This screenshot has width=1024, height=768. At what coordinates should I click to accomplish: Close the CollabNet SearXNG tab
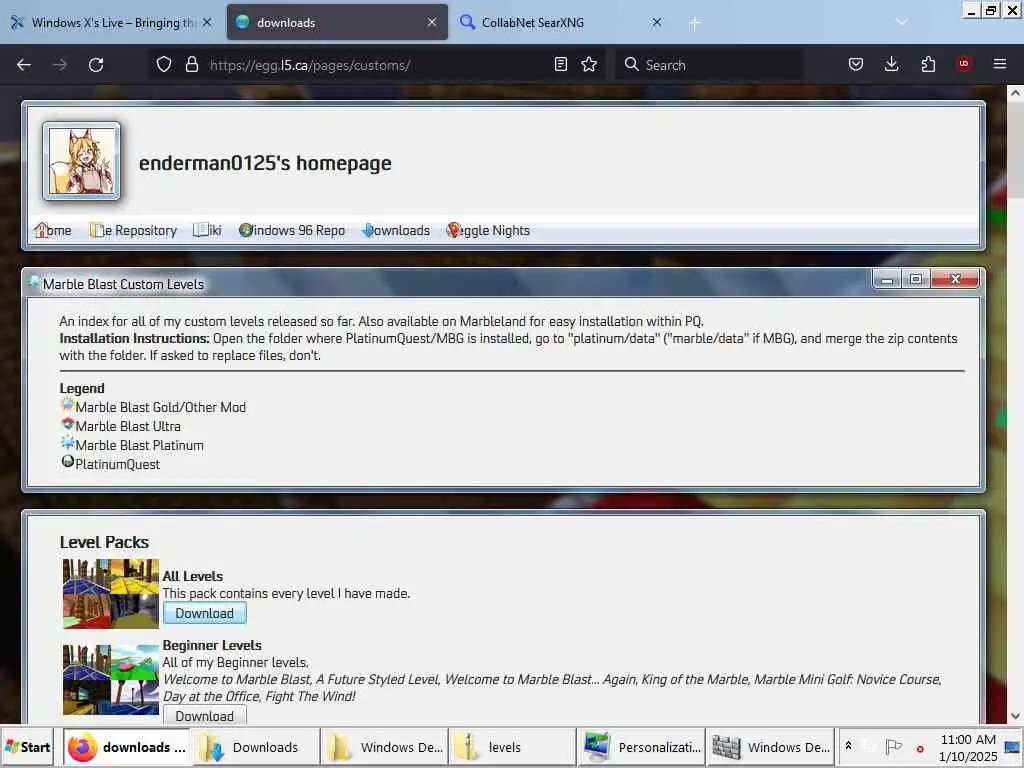(x=657, y=22)
